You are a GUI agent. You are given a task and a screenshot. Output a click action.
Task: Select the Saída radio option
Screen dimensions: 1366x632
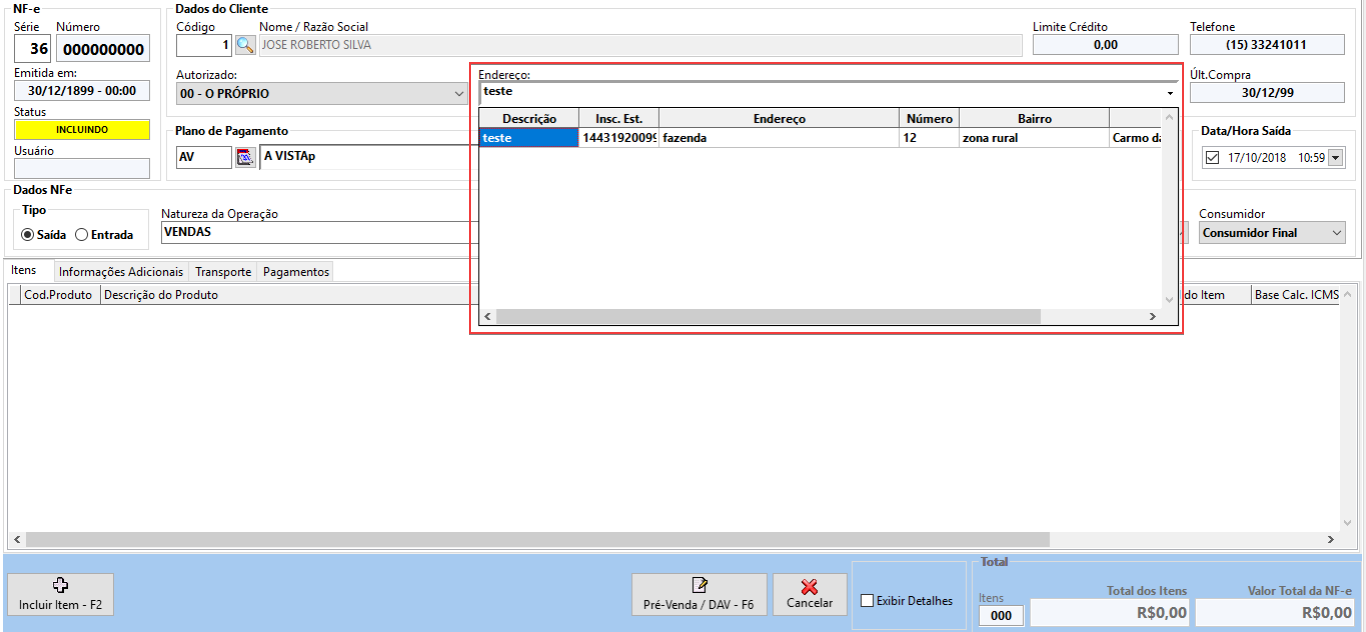coord(28,235)
